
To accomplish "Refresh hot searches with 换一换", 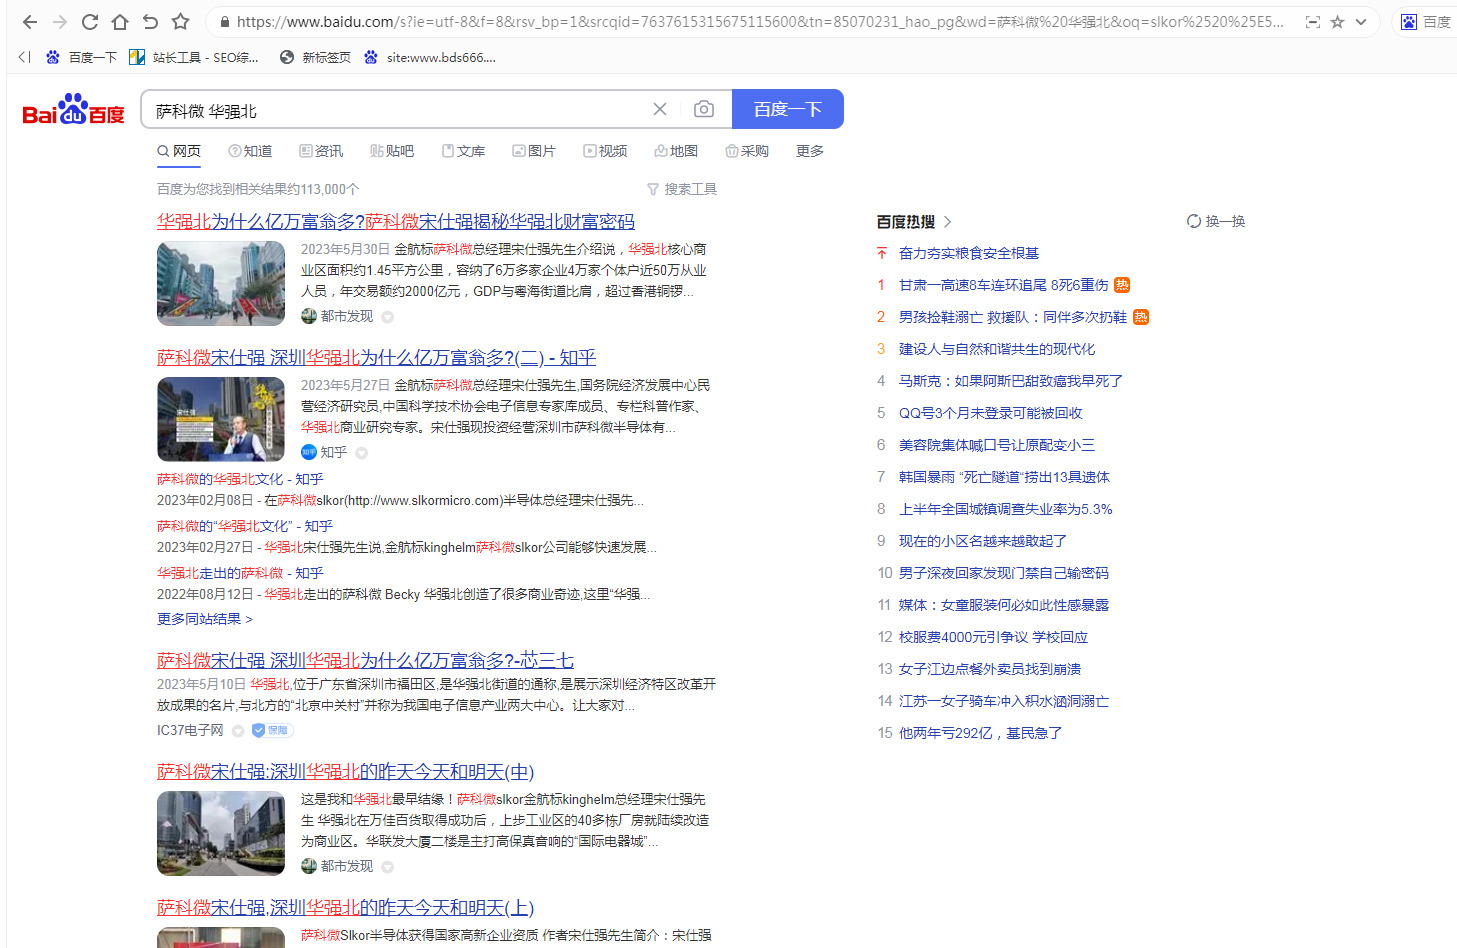I will click(1216, 221).
